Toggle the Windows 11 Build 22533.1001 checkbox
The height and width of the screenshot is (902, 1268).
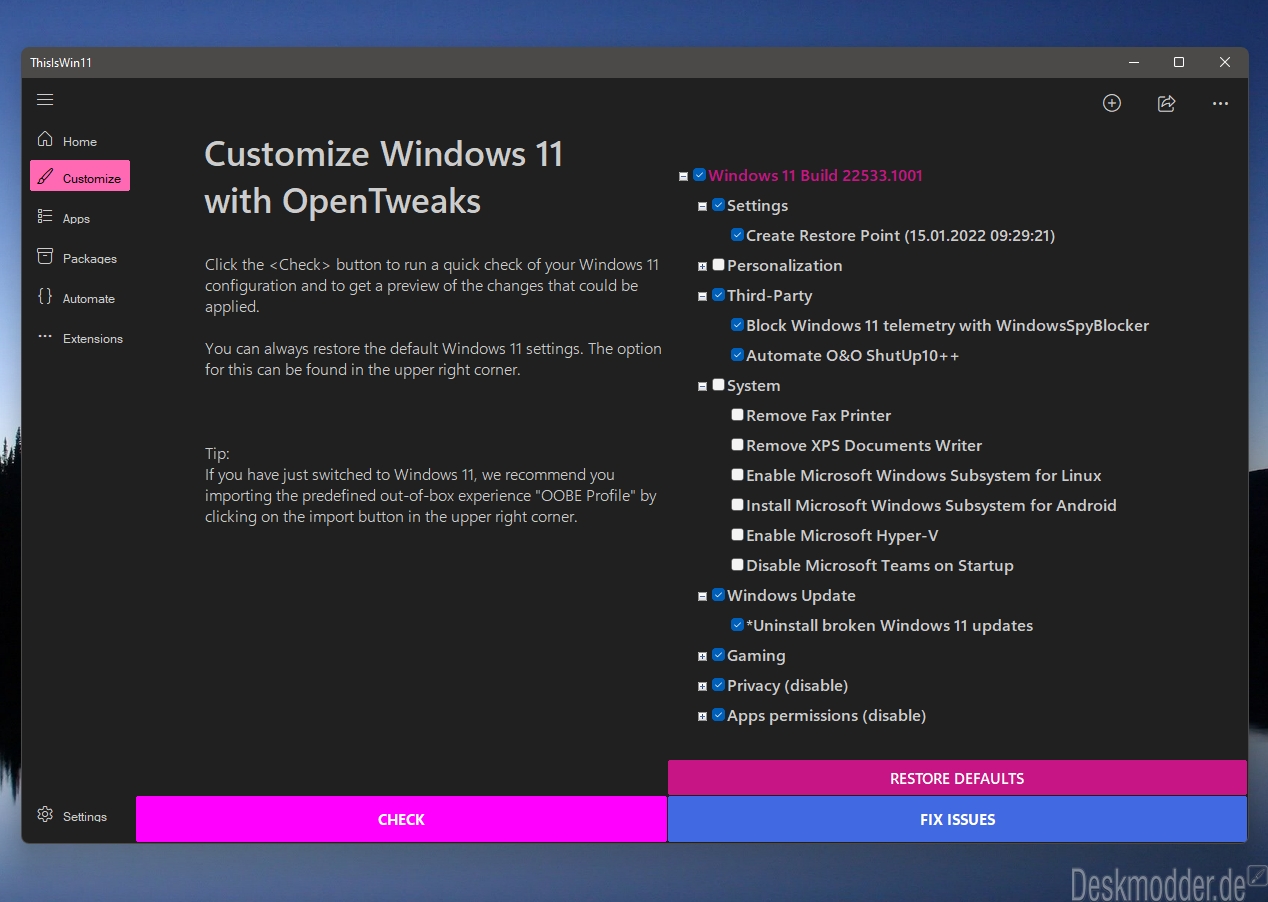point(699,175)
